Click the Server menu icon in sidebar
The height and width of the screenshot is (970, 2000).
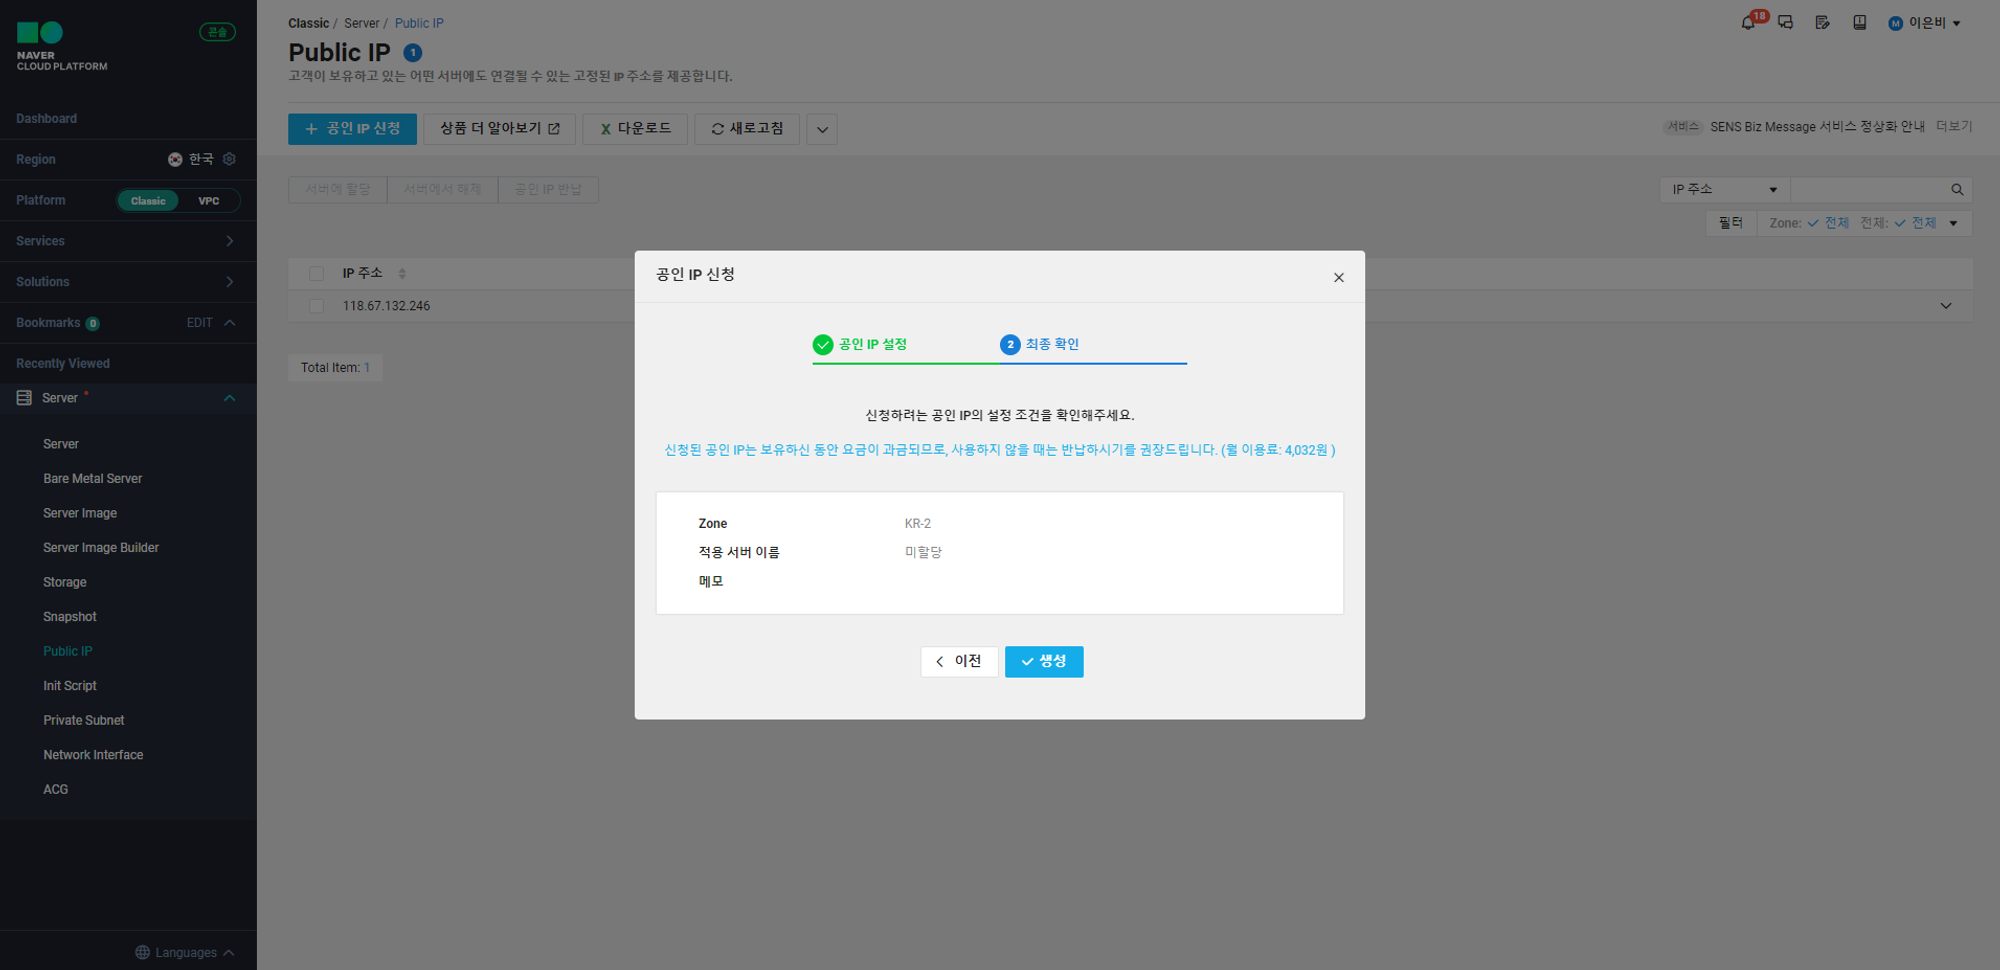24,398
